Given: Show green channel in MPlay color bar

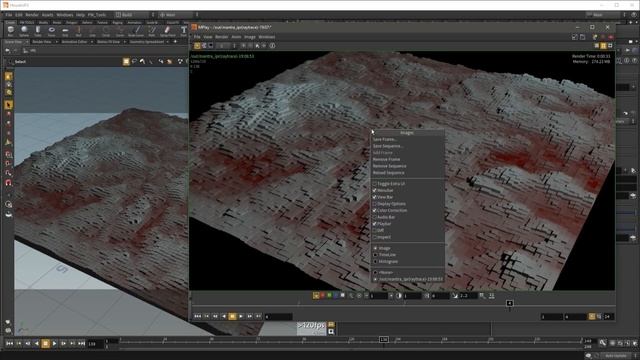Looking at the screenshot, I should (x=329, y=295).
